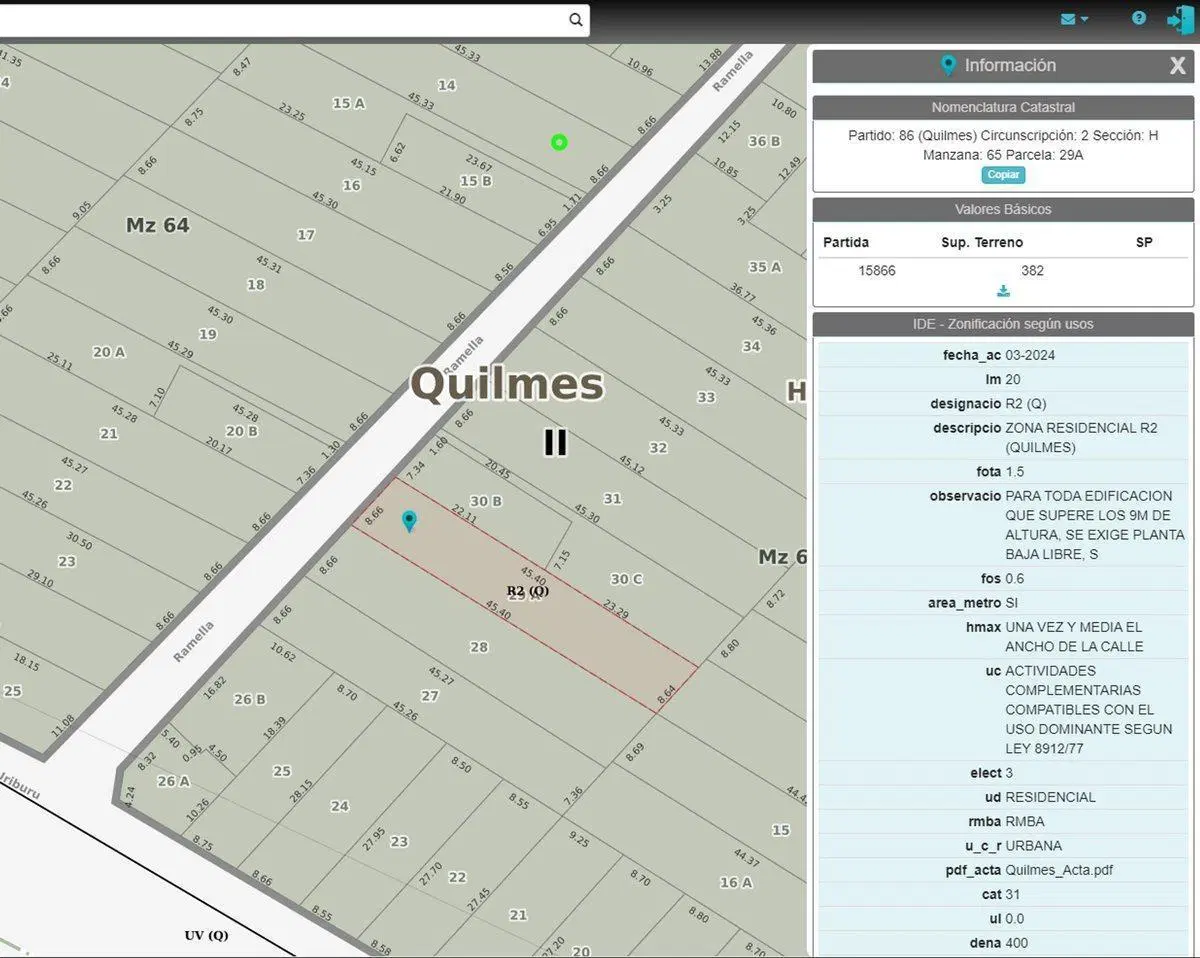Click the search magnifier icon

point(576,19)
